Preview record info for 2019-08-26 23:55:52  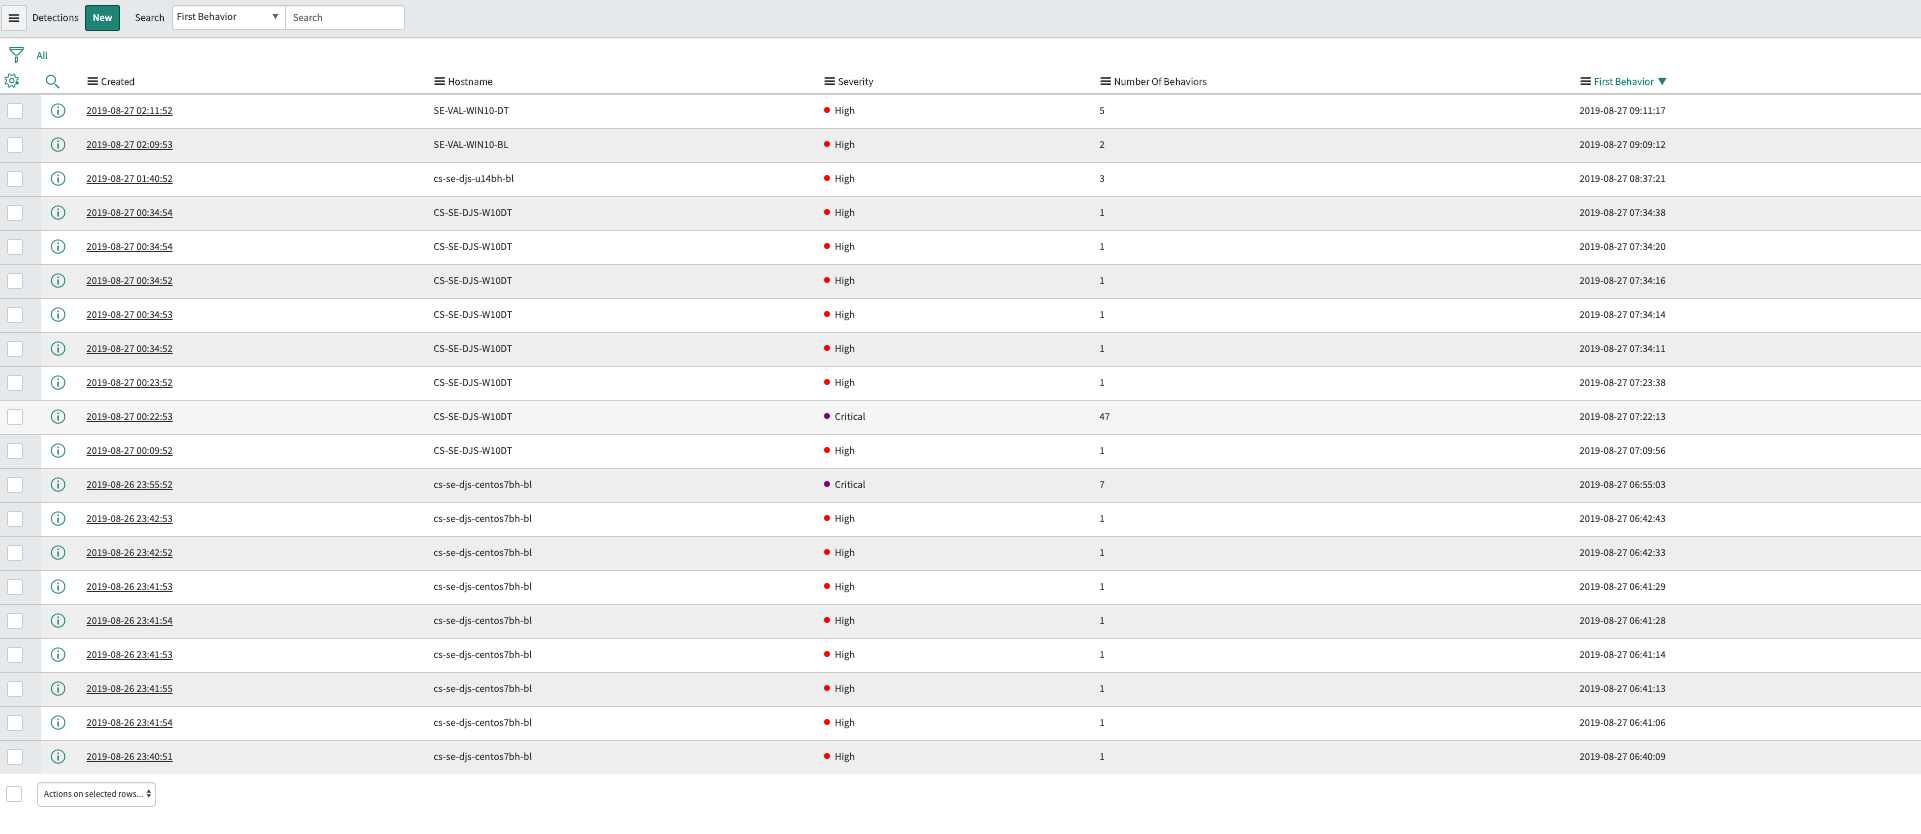click(x=58, y=485)
